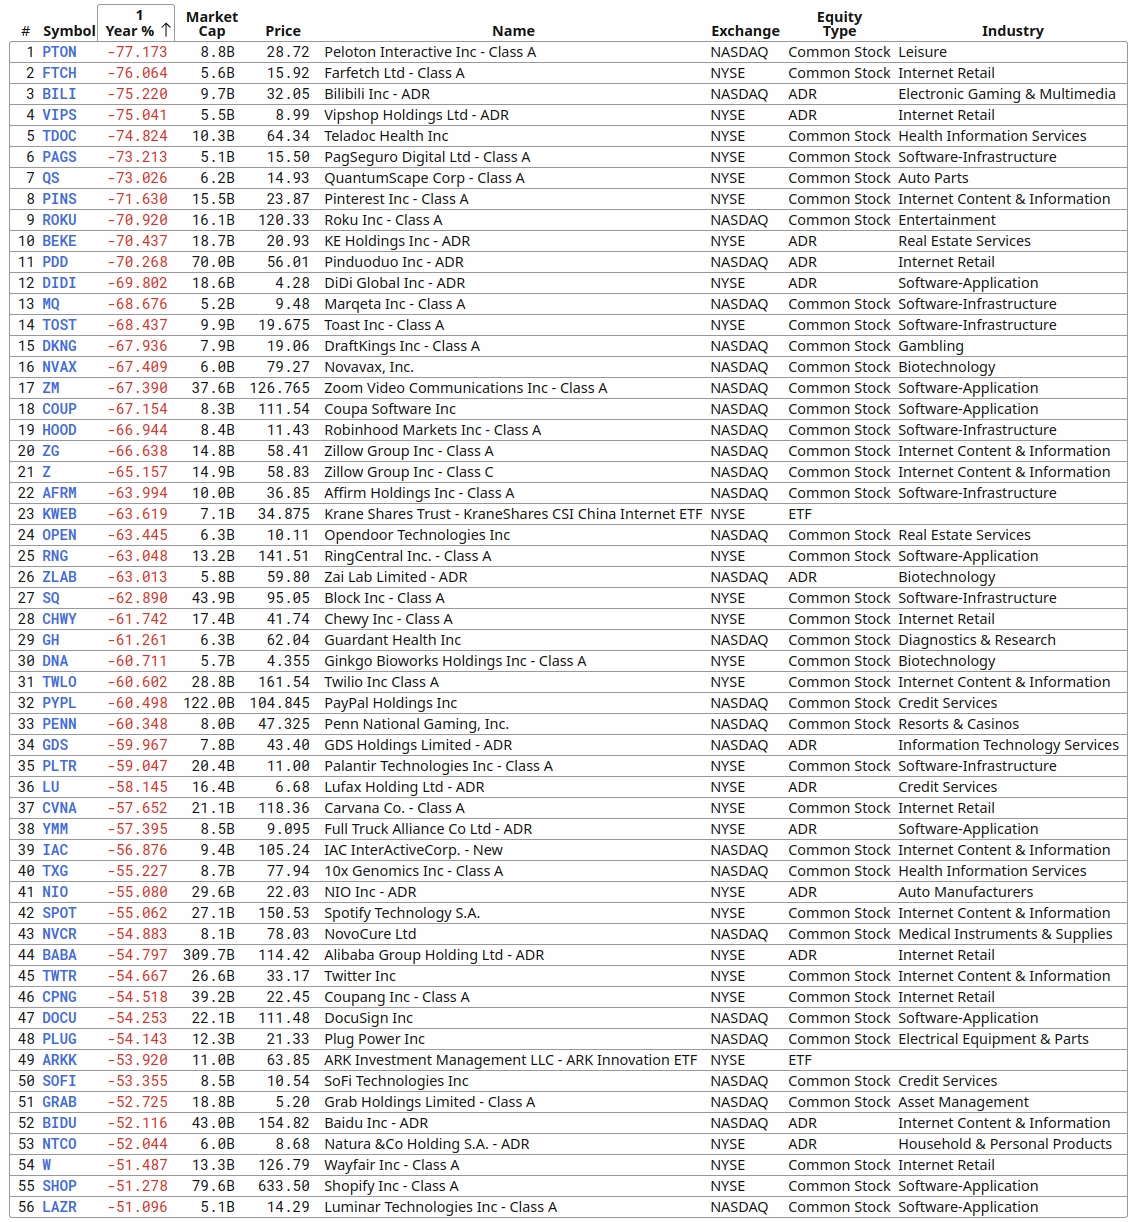Screen dimensions: 1132x1222
Task: Open the BEKE ticker link
Action: click(x=59, y=241)
